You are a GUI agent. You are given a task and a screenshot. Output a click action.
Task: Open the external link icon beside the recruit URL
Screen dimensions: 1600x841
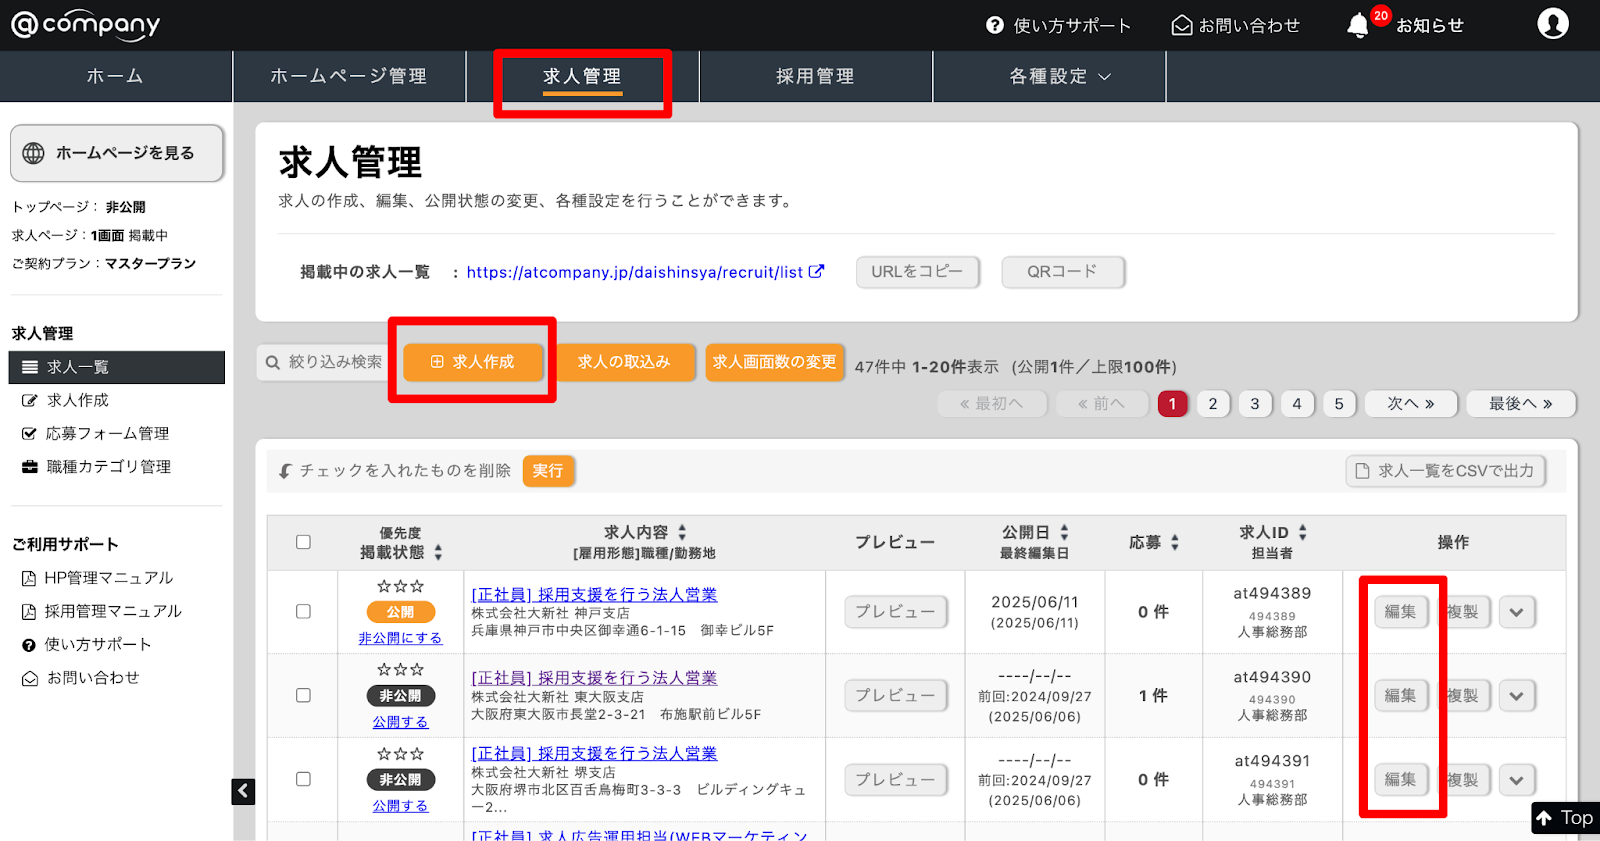[x=816, y=271]
